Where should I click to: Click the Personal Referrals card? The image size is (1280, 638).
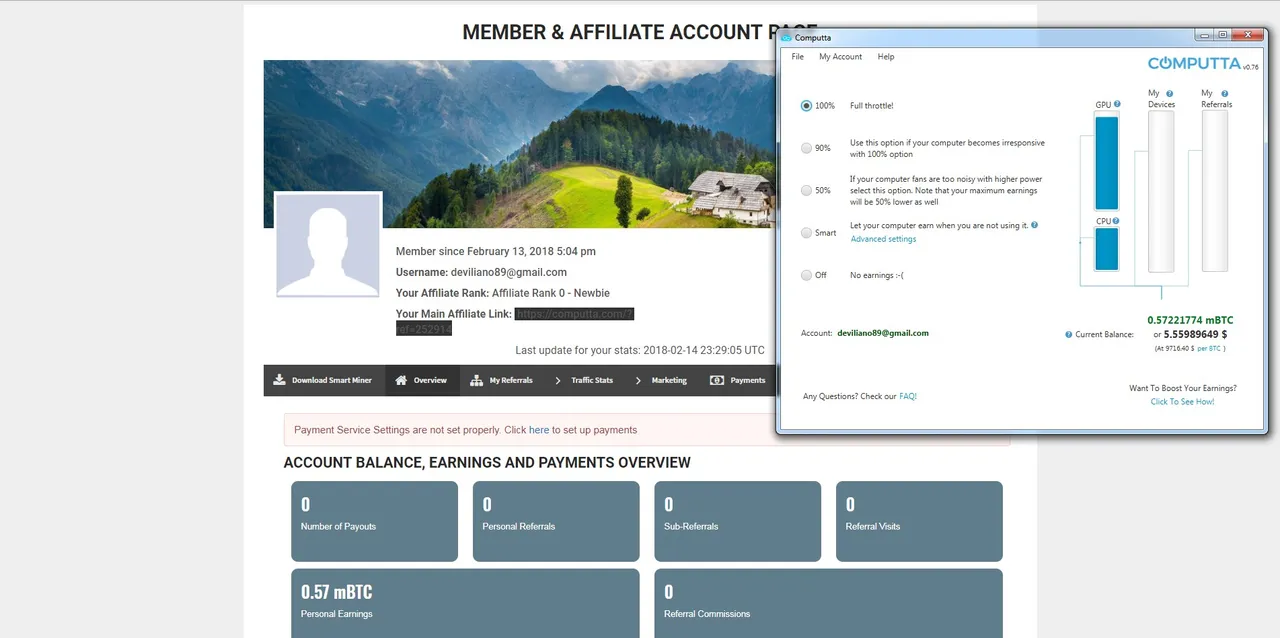[x=556, y=521]
